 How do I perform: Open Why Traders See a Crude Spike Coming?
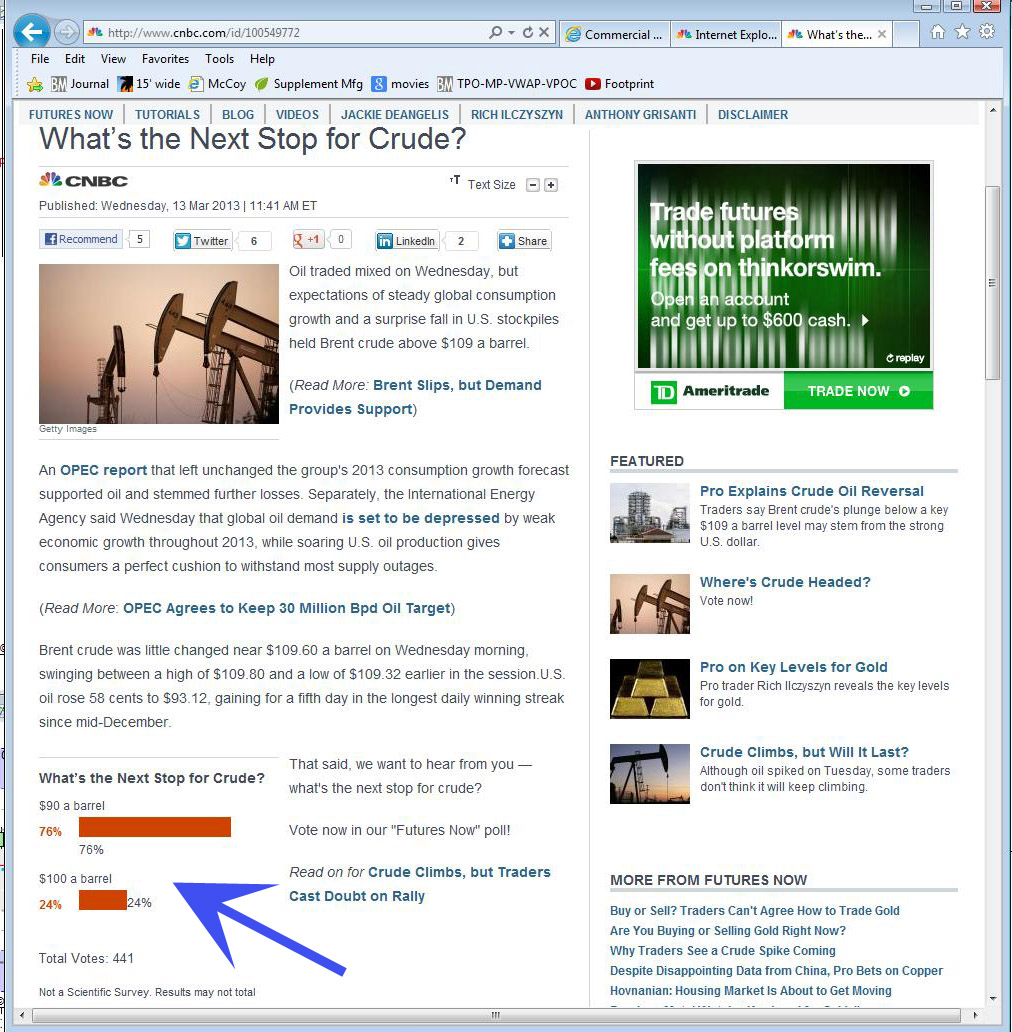[722, 950]
